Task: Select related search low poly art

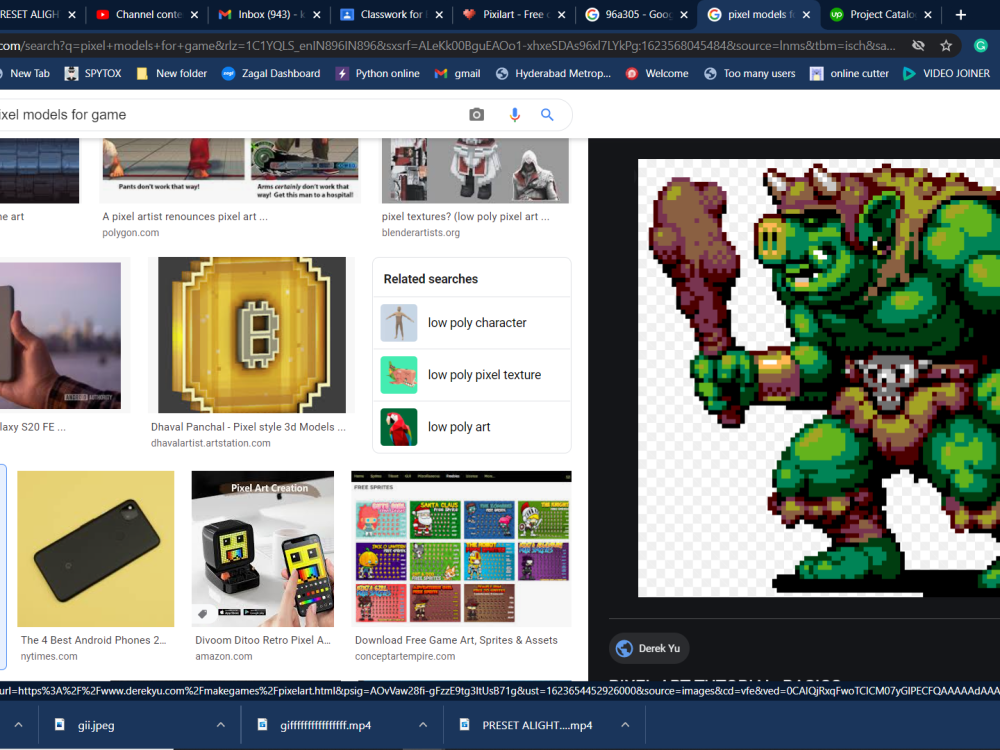Action: [472, 427]
